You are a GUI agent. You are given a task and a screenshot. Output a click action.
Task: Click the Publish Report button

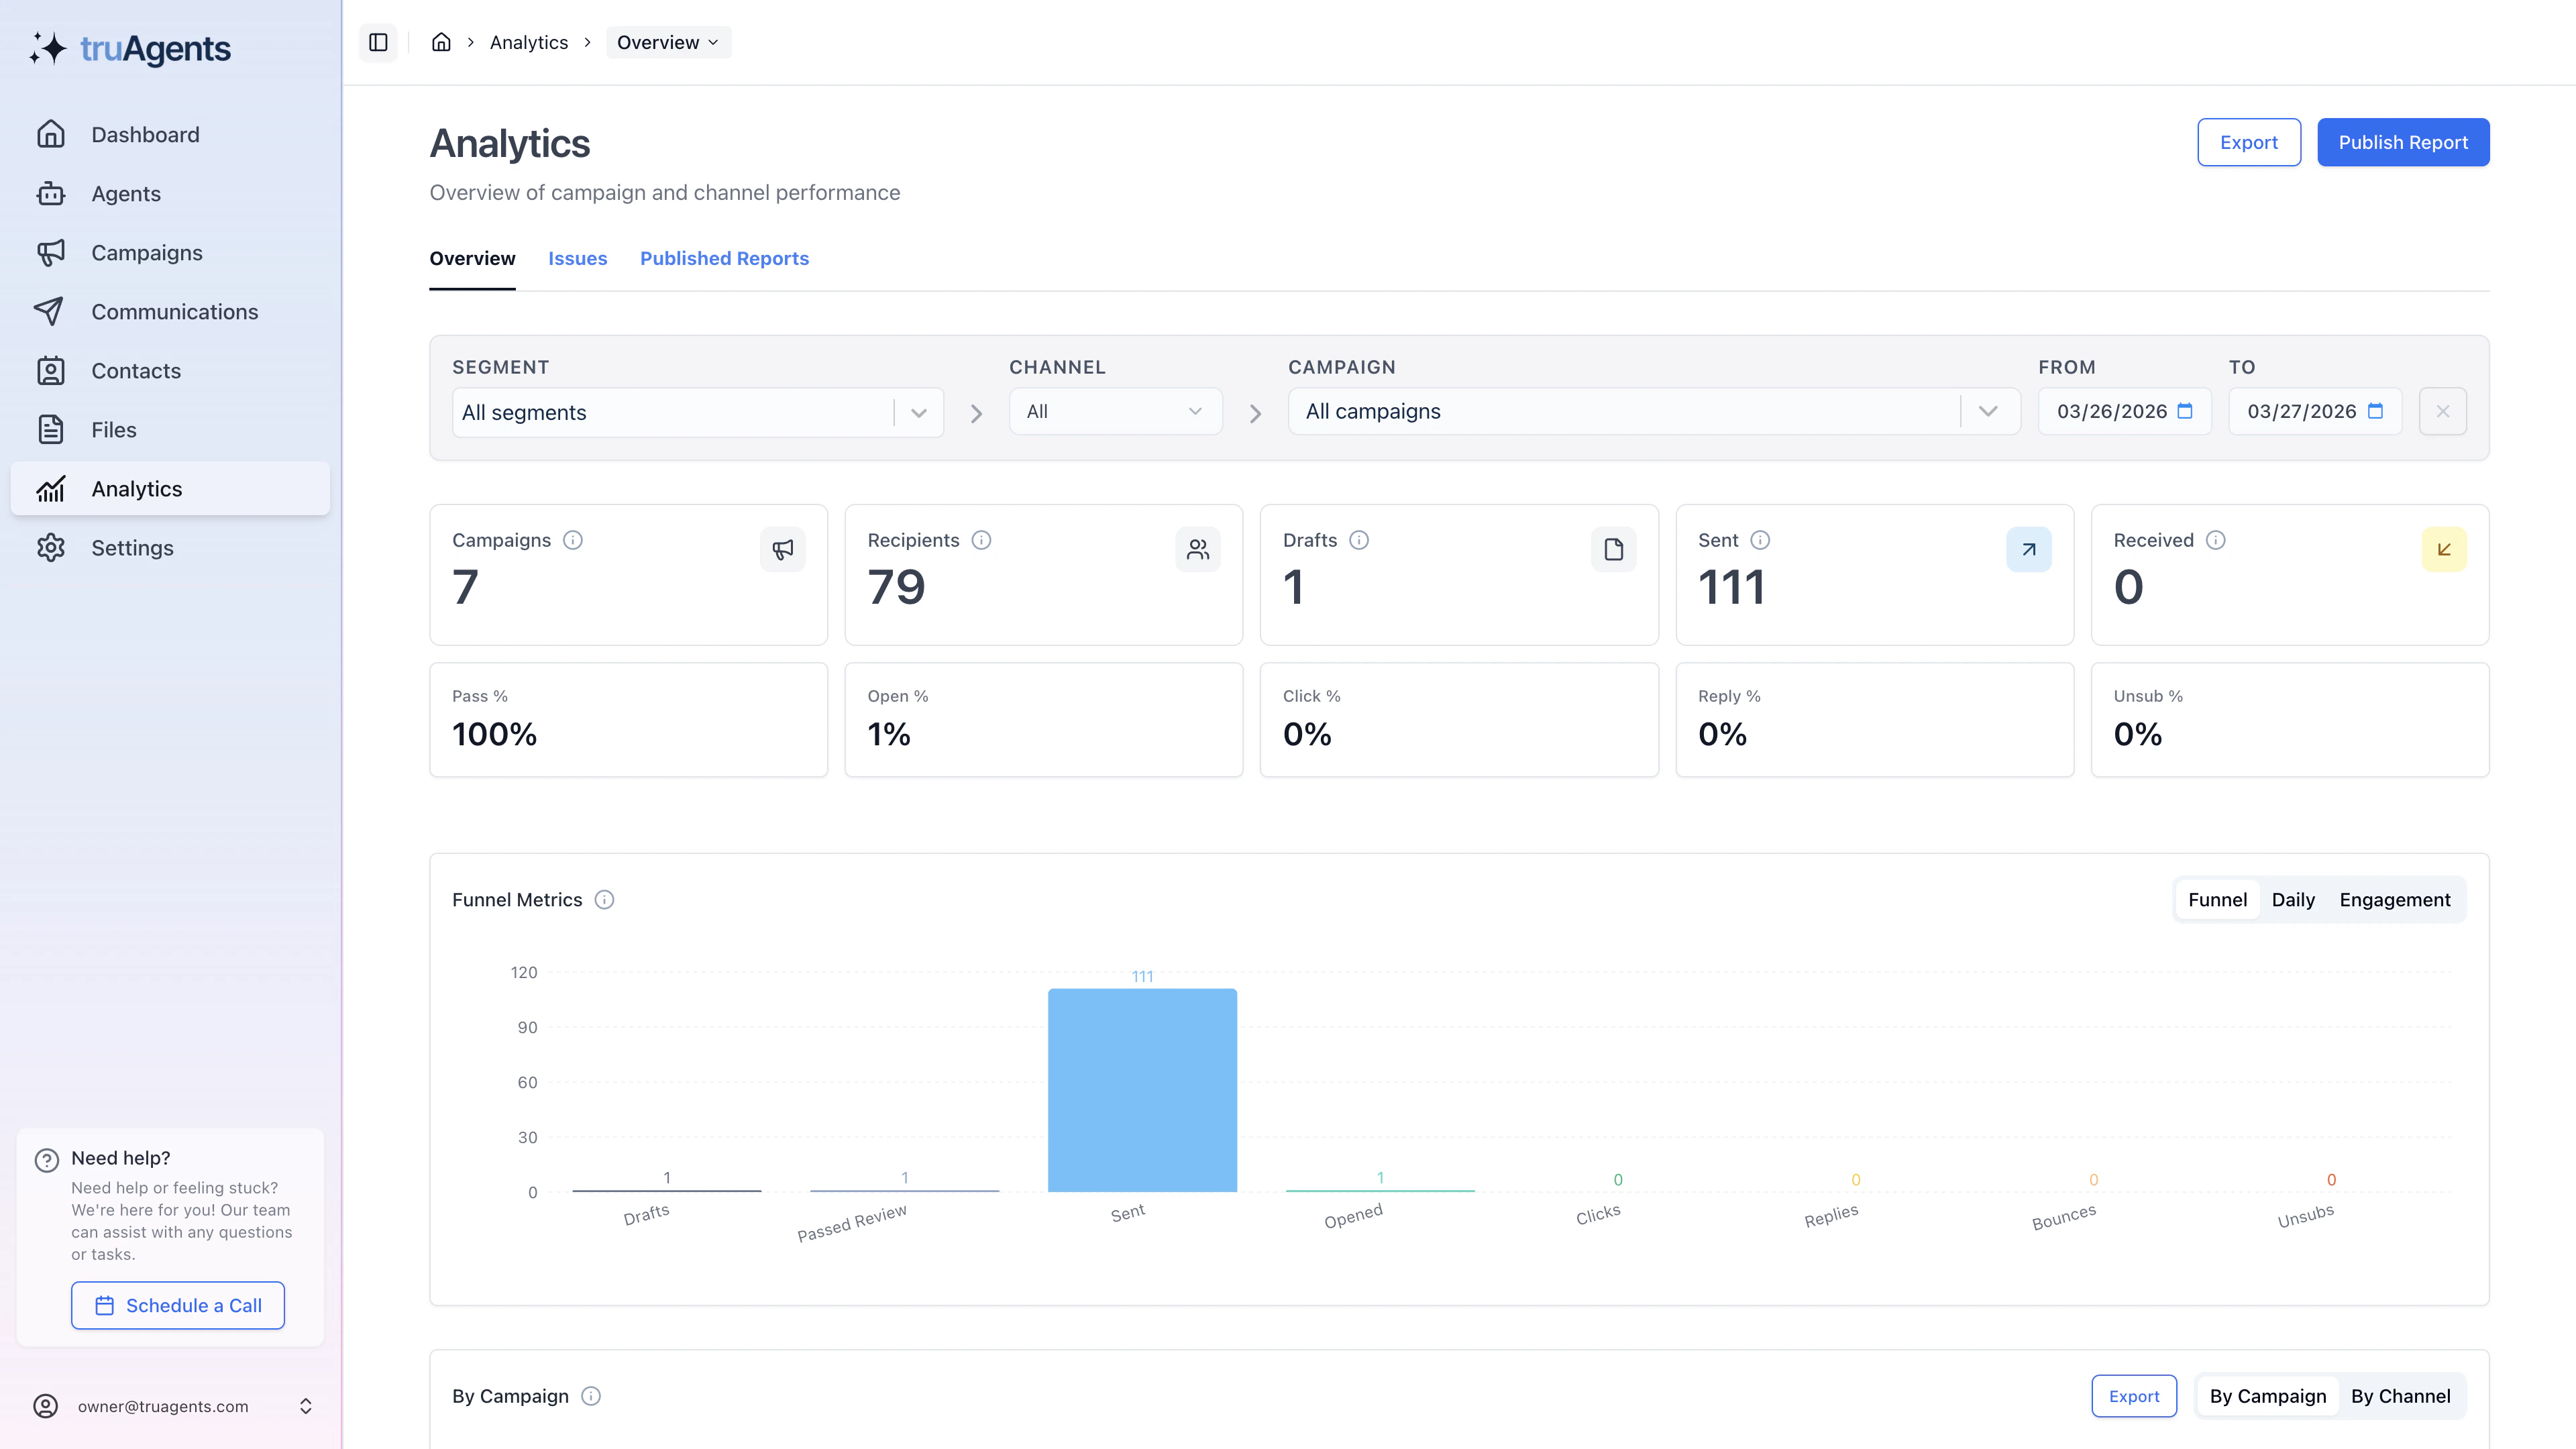(2403, 142)
